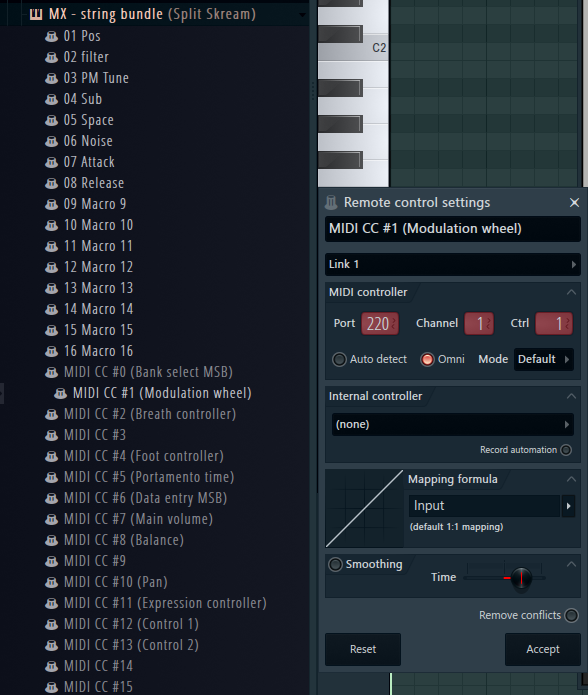Click the knob icon beside 09 Macro 9
This screenshot has height=695, width=588.
click(51, 204)
